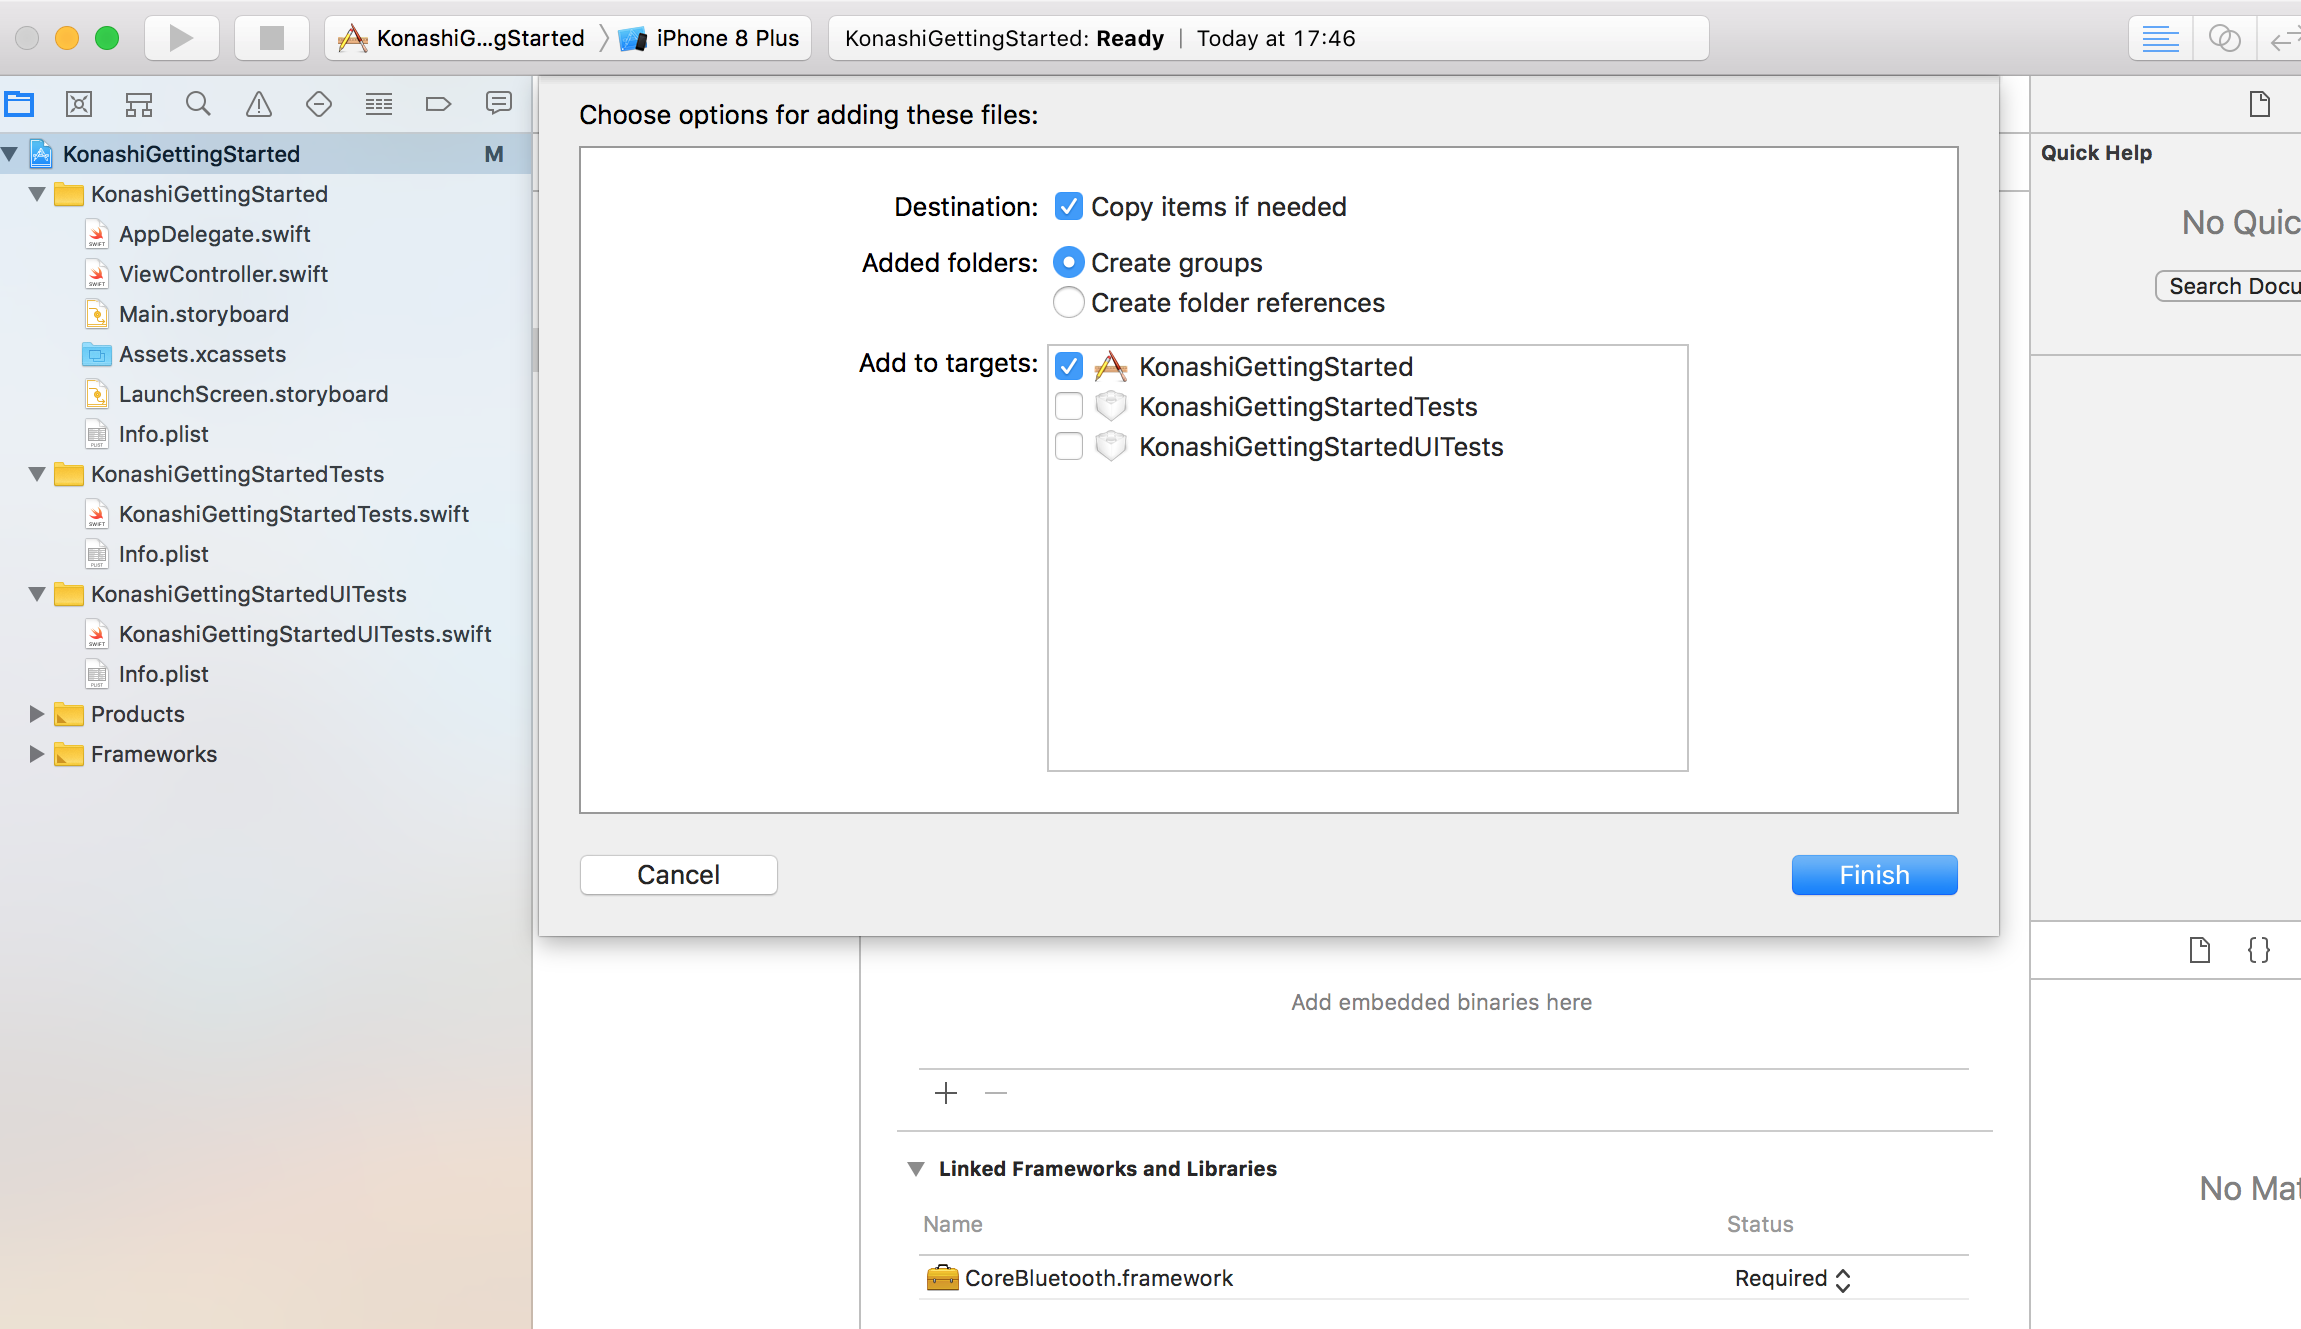Enable the KonashiGettingStartedUITests target checkbox
Screen dimensions: 2301x1329
(1069, 447)
